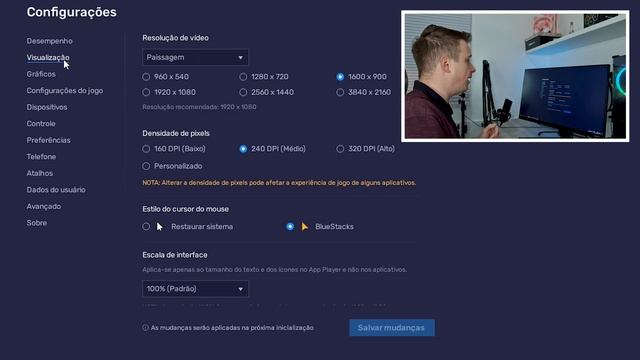This screenshot has width=640, height=360.
Task: Expand the 100% (Padrão) interface scale dropdown
Action: [195, 289]
